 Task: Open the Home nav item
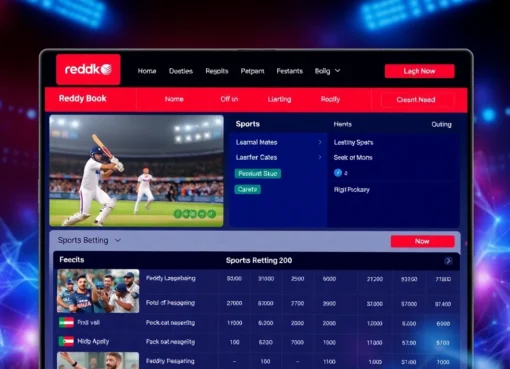click(147, 71)
